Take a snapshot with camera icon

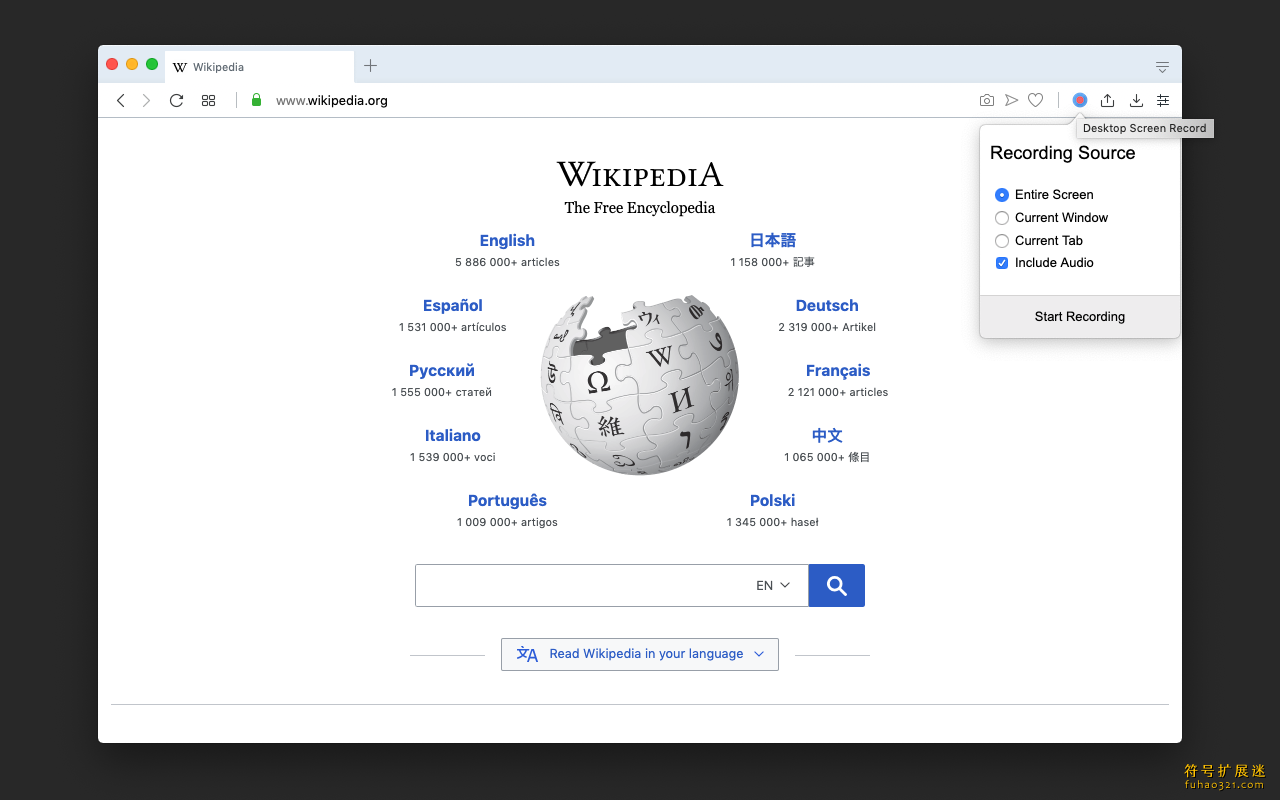click(x=987, y=100)
